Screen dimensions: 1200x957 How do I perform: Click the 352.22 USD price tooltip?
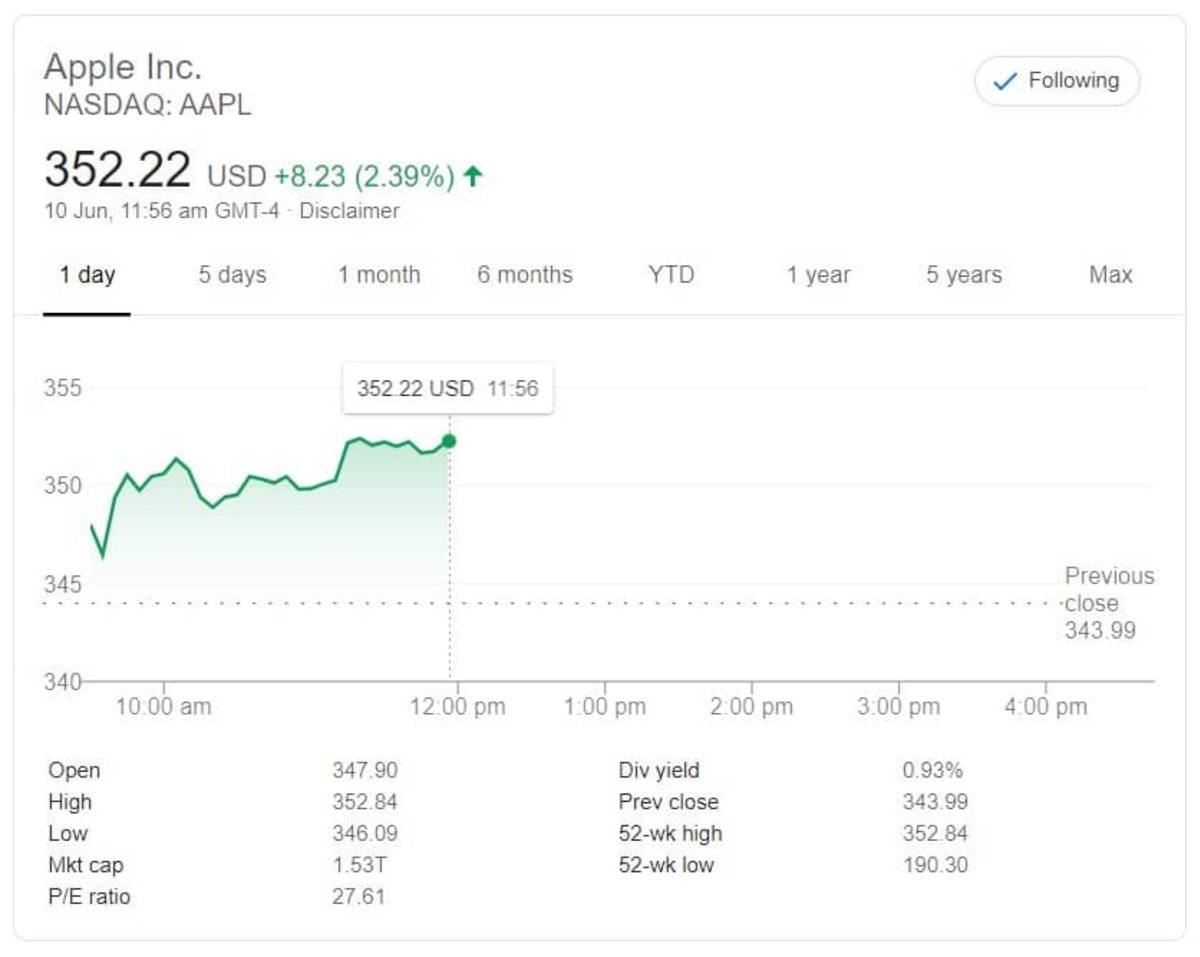coord(447,389)
